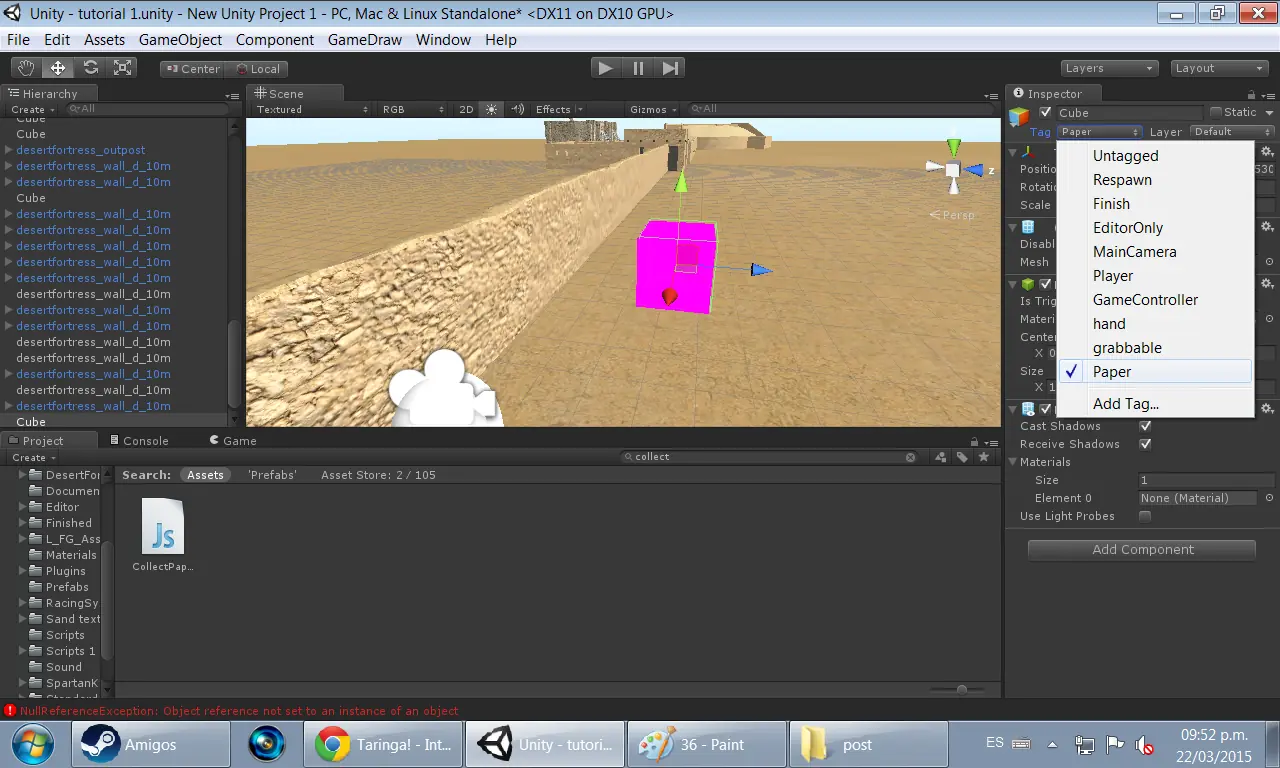Screen dimensions: 1280x768
Task: Open the Mesh Renderer gear menu
Action: [x=1267, y=409]
